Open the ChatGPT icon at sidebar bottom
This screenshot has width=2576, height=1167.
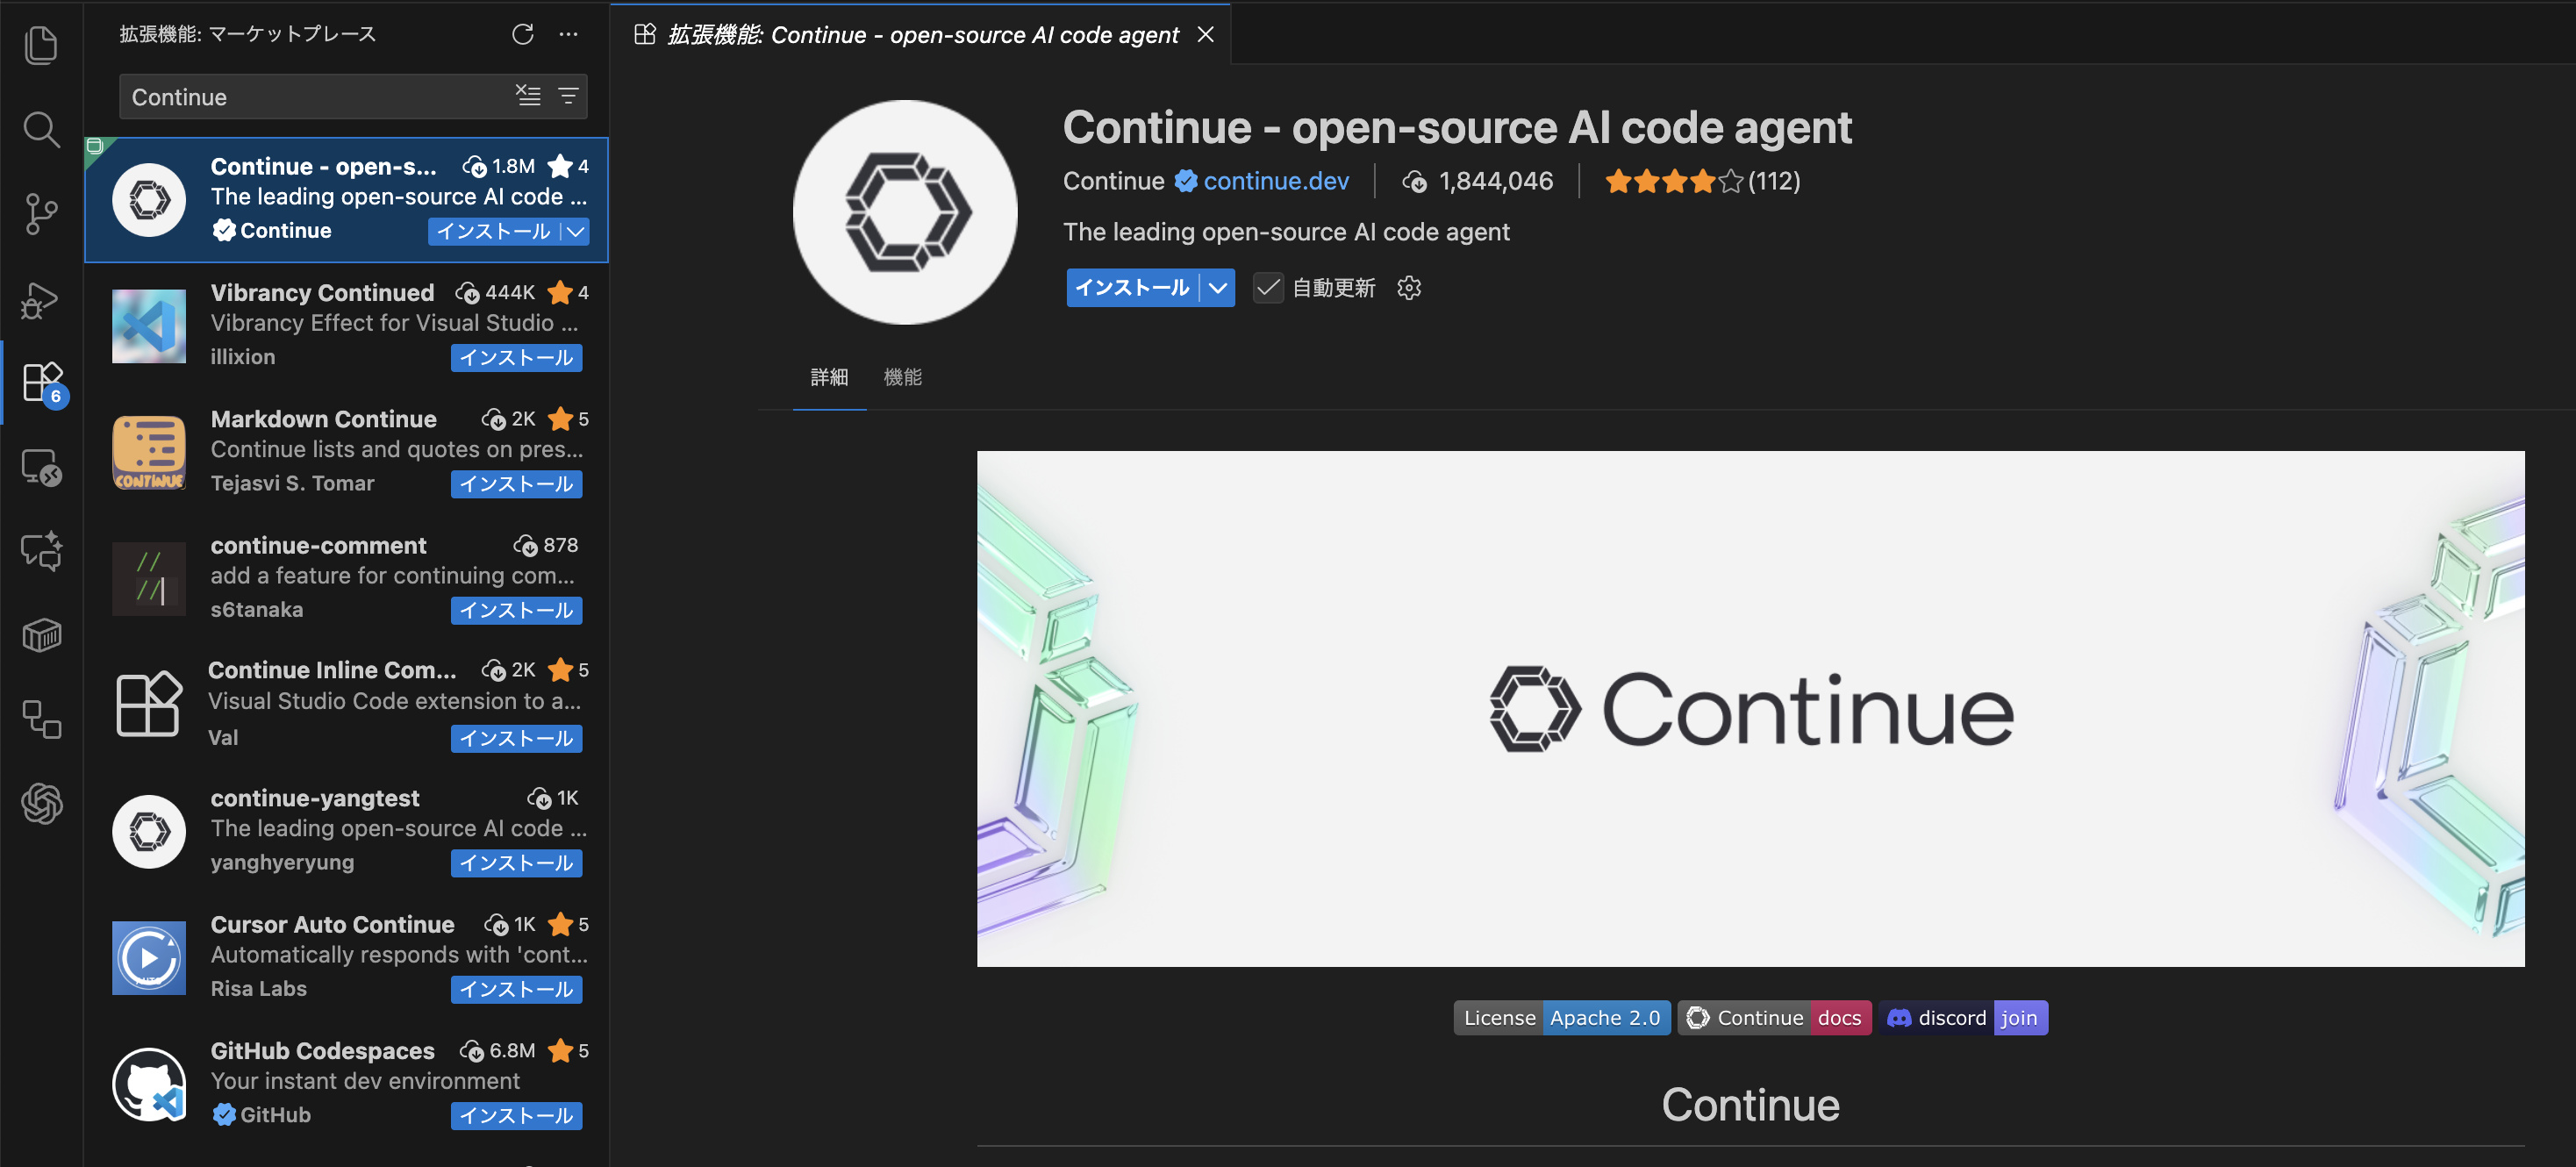point(41,805)
